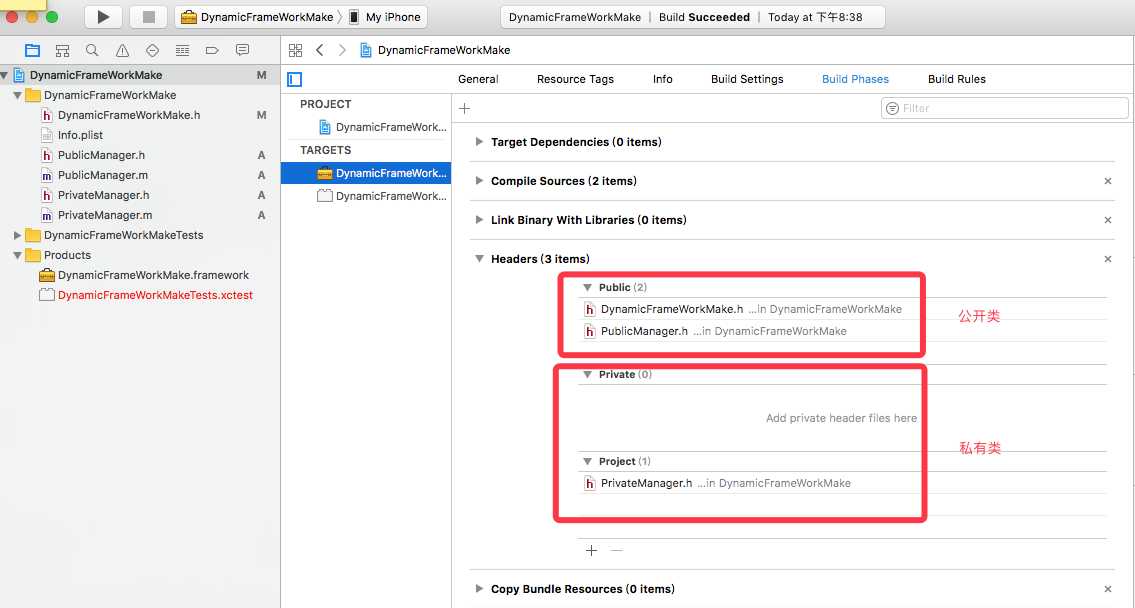The width and height of the screenshot is (1135, 608).
Task: Choose the My iPhone run destination
Action: (x=385, y=17)
